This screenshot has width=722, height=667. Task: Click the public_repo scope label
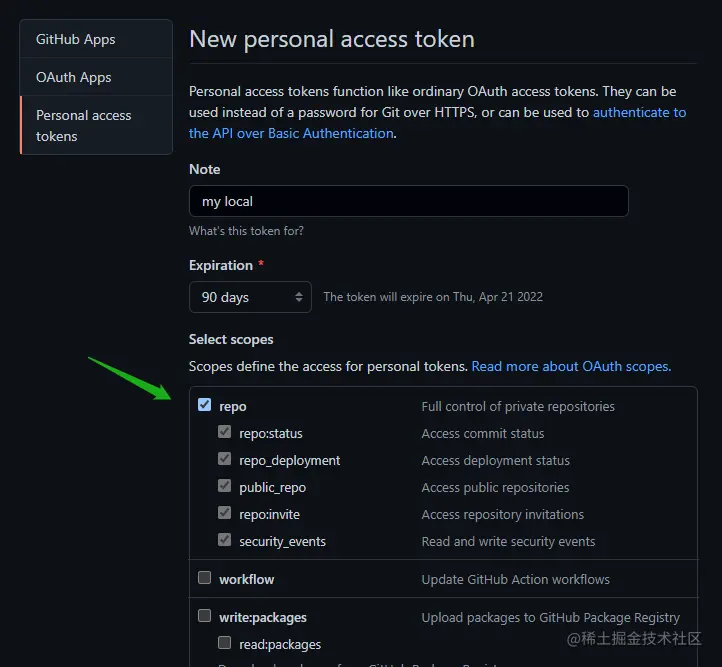tap(273, 488)
